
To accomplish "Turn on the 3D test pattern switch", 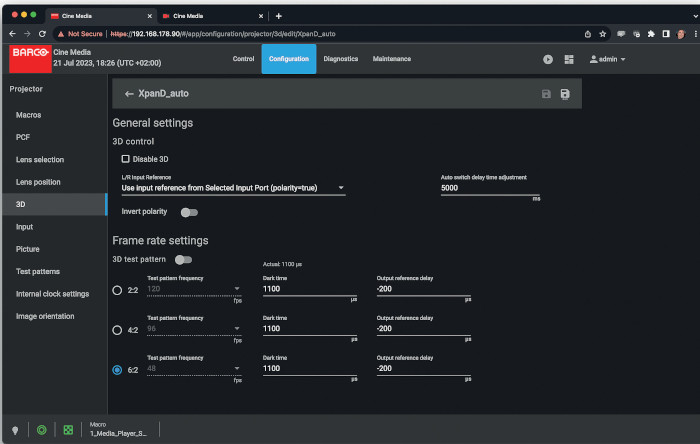I will click(x=184, y=260).
